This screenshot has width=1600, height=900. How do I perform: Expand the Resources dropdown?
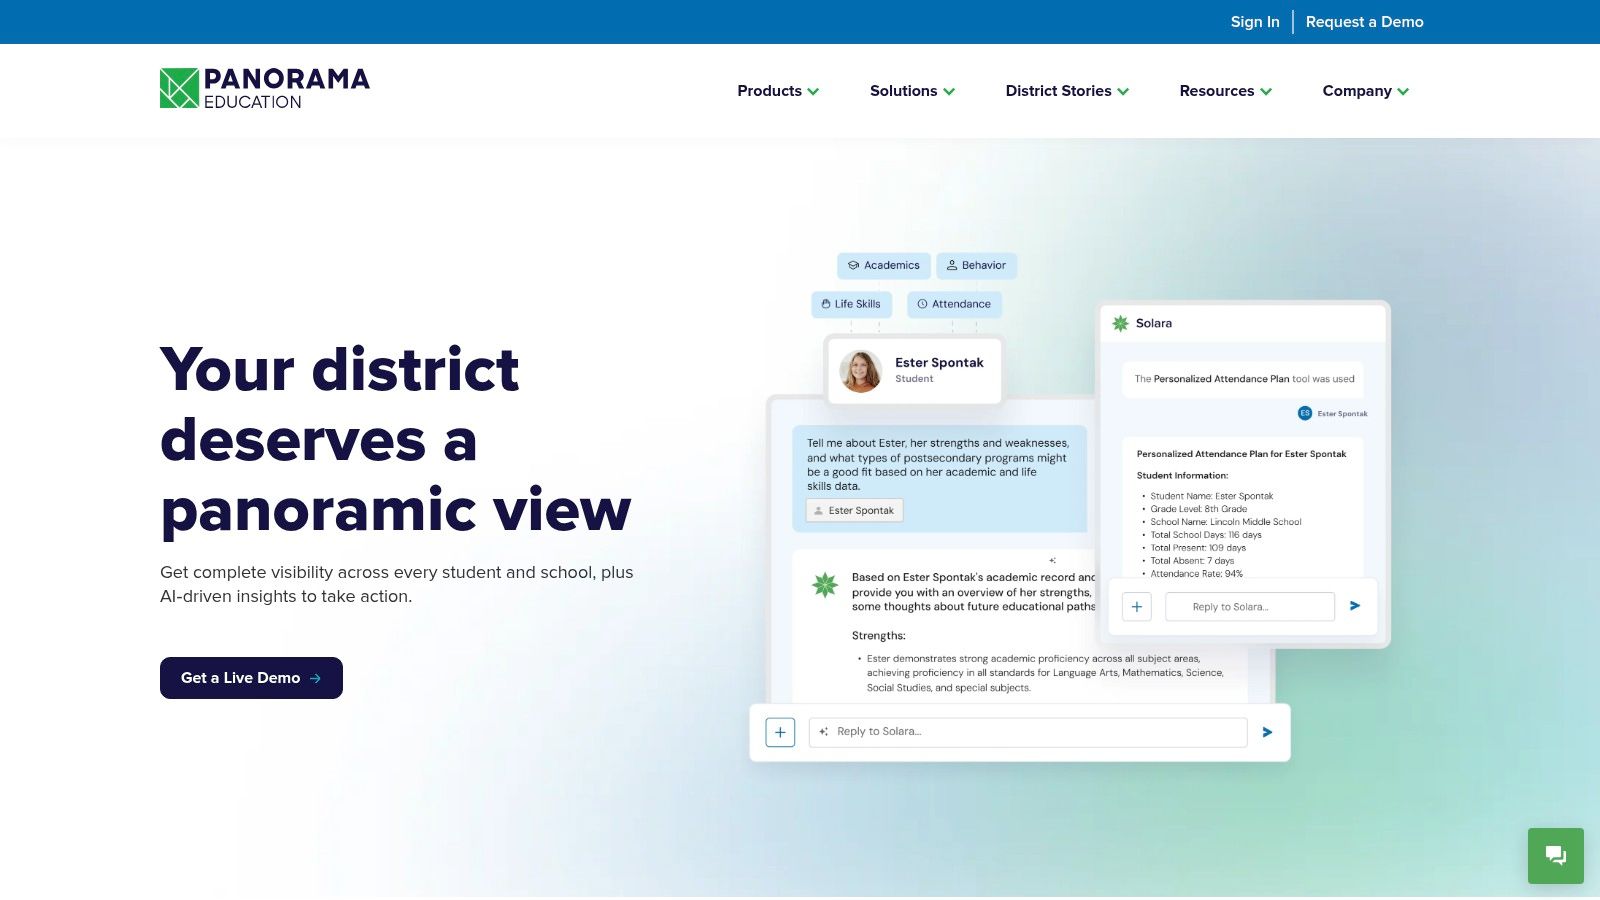(x=1225, y=91)
